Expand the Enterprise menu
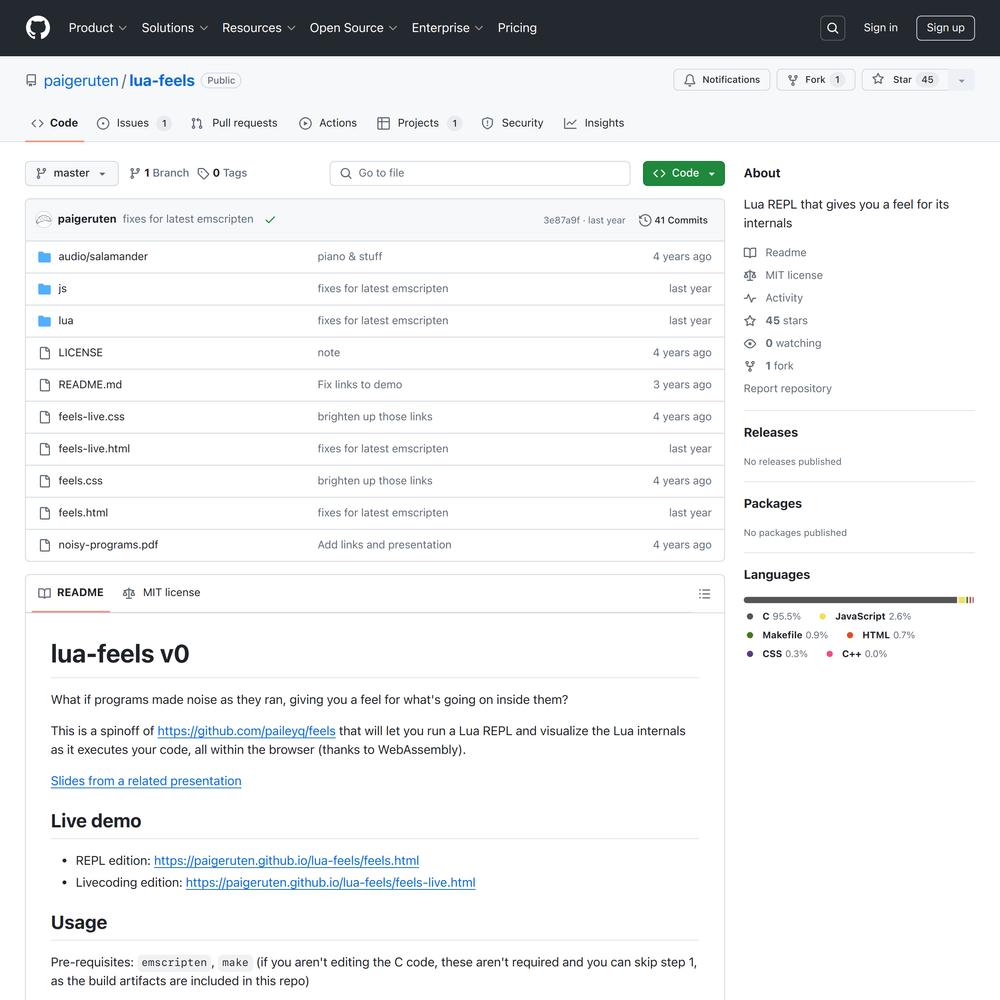The height and width of the screenshot is (1000, 1000). click(x=447, y=28)
